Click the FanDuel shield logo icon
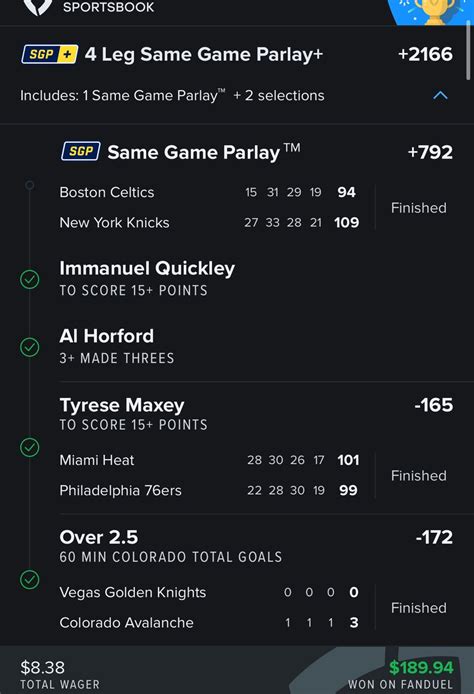This screenshot has width=474, height=694. tap(38, 7)
